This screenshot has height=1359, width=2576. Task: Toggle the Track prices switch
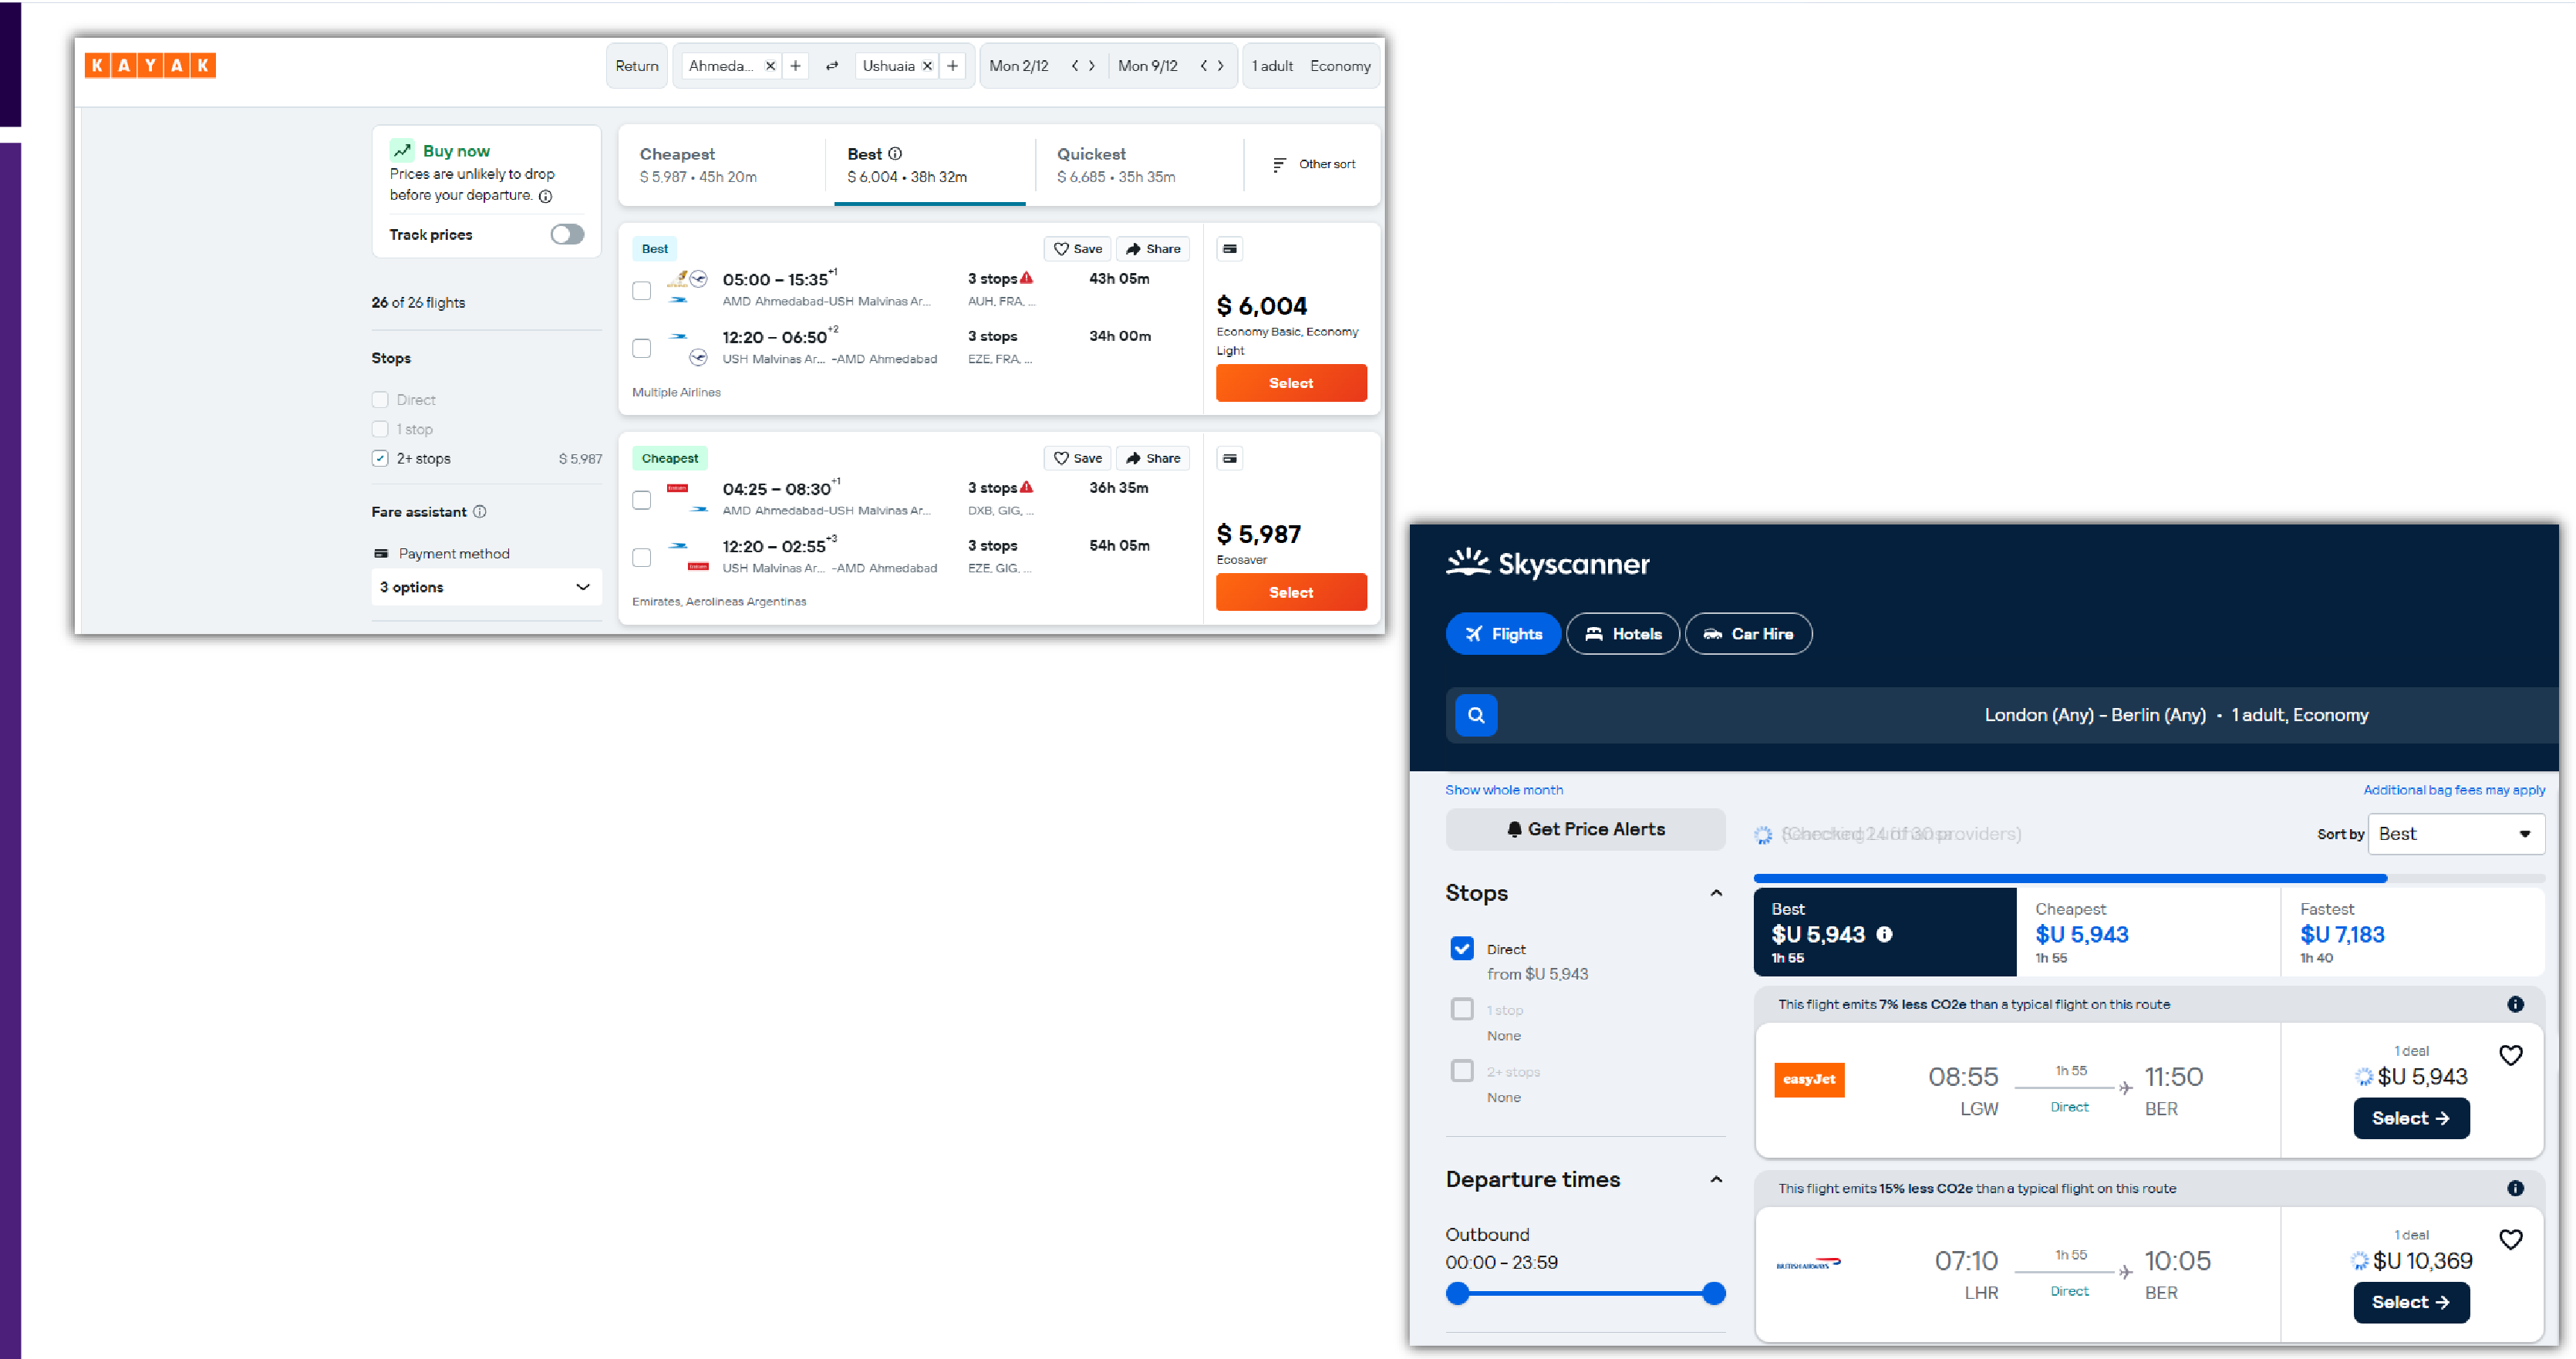(x=567, y=234)
